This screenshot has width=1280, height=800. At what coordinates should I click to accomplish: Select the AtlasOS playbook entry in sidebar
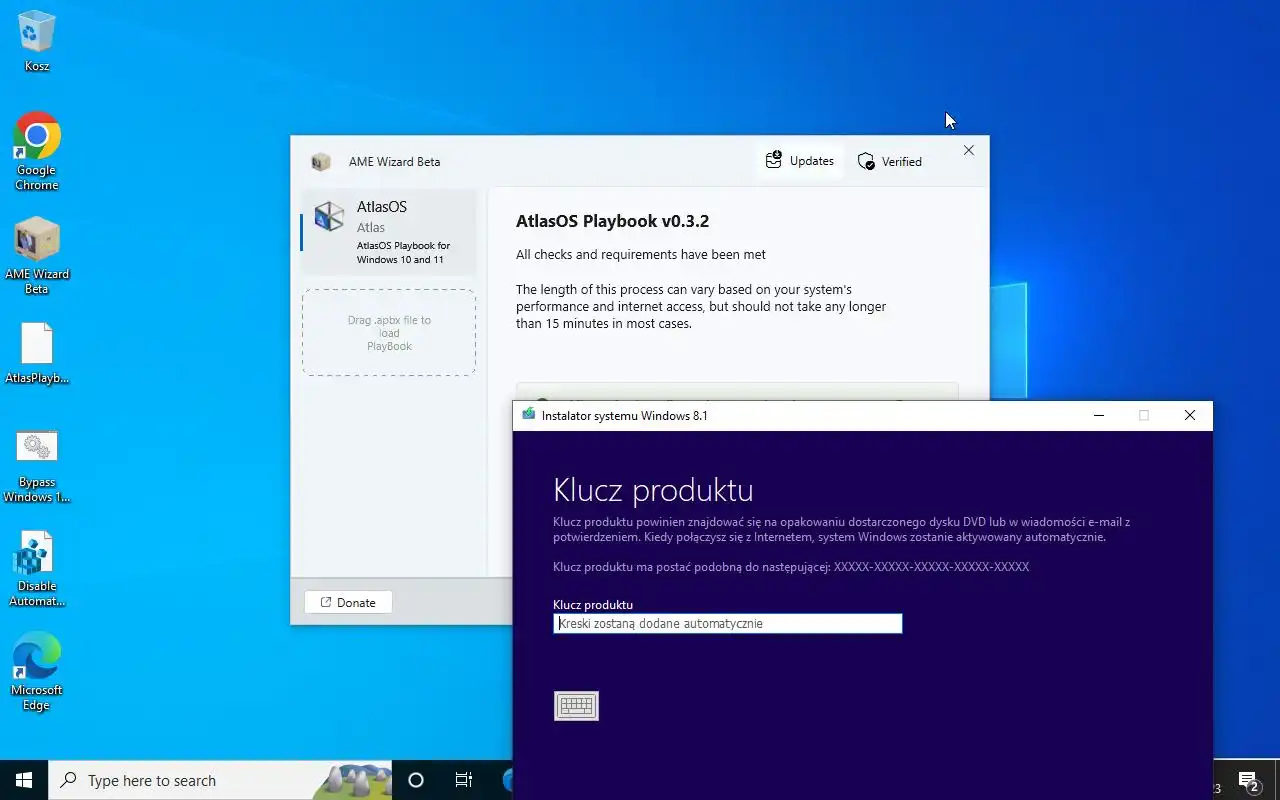point(389,232)
